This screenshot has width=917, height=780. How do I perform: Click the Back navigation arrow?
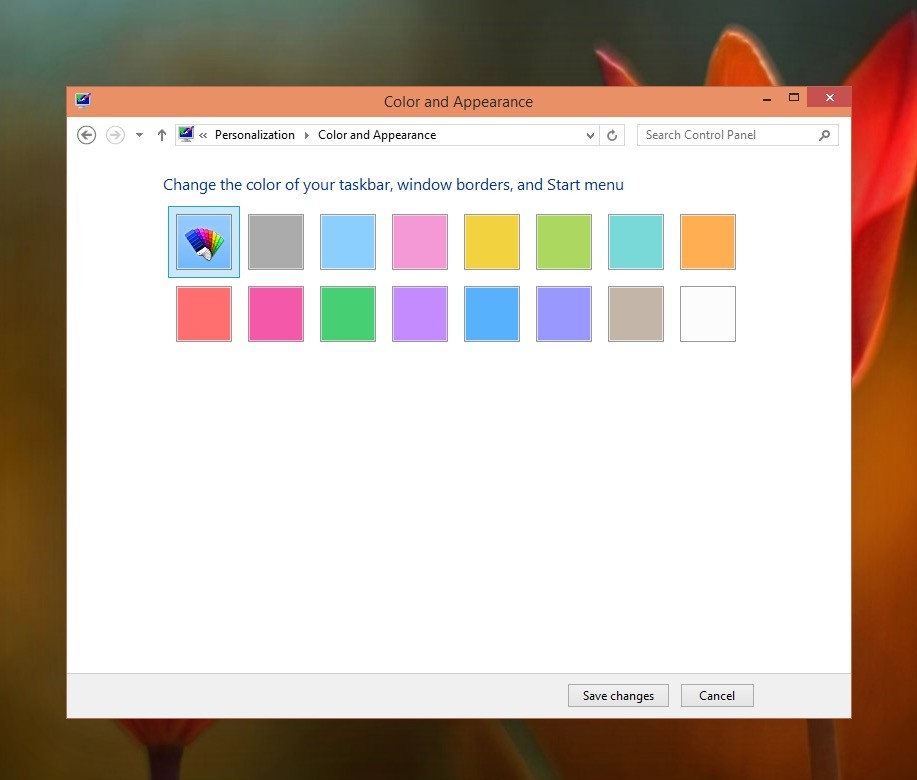click(x=86, y=134)
